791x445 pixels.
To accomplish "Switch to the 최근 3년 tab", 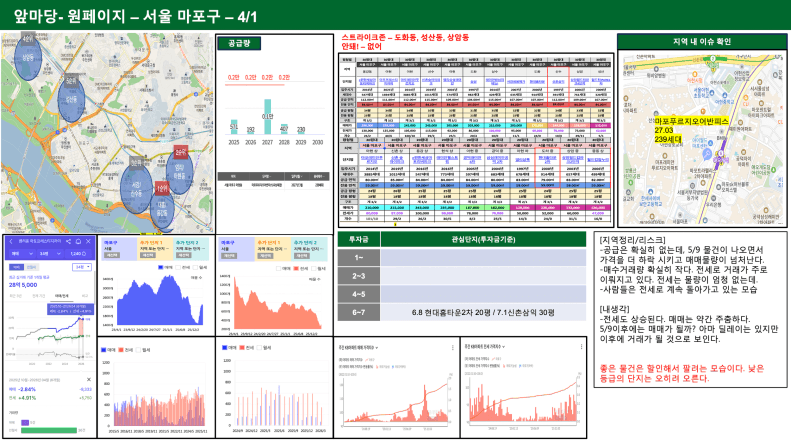I will (14, 296).
